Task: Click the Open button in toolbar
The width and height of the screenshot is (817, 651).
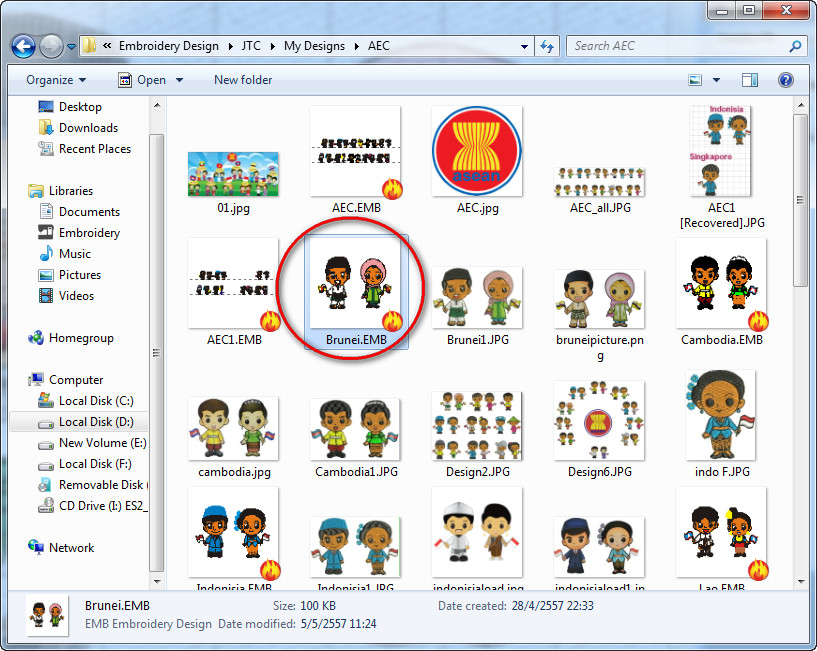Action: click(142, 80)
